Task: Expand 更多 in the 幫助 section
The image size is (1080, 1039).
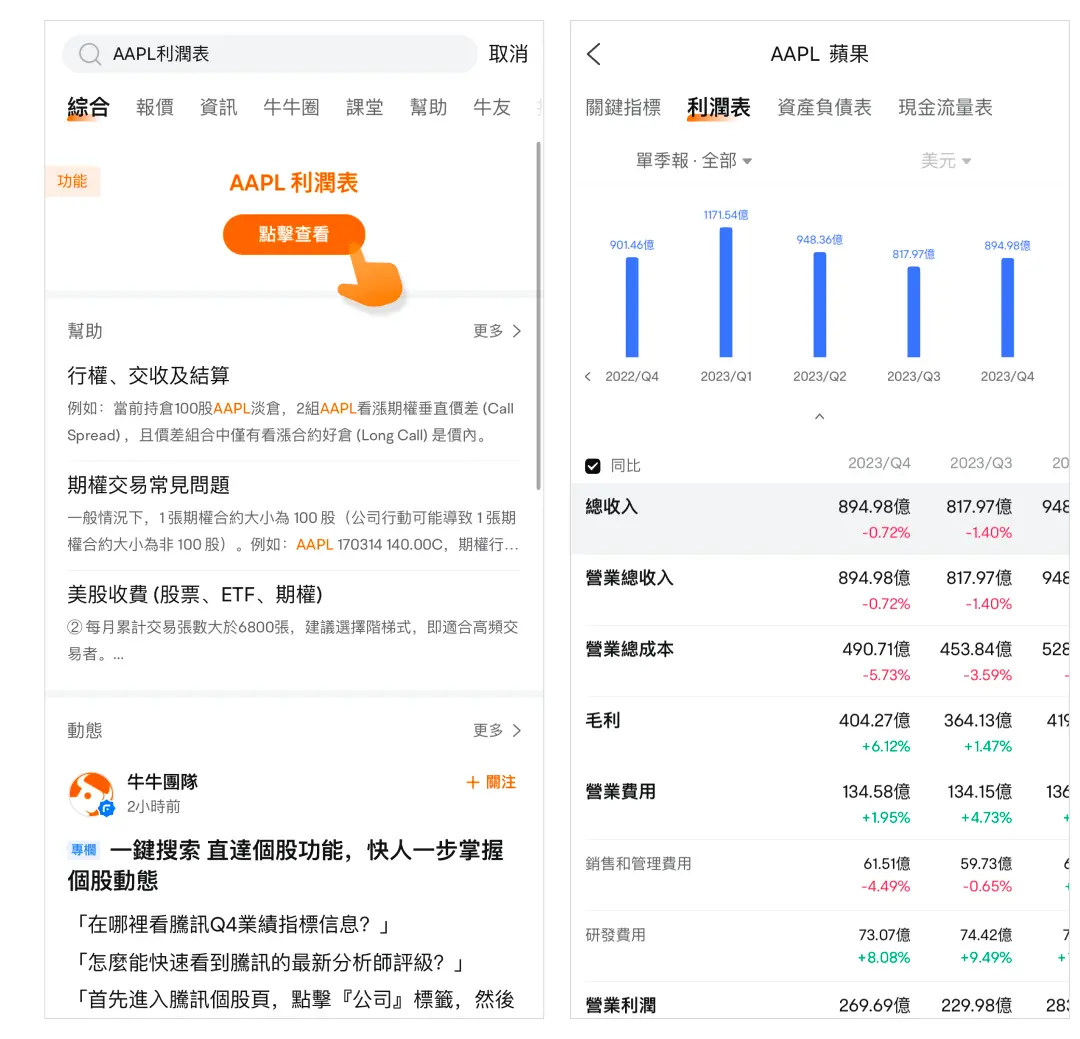Action: click(497, 331)
